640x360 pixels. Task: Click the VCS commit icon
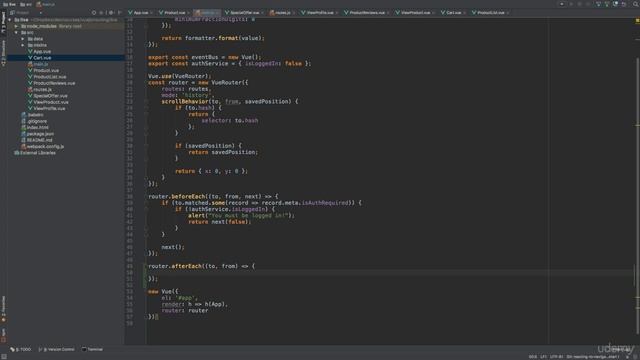click(x=607, y=4)
